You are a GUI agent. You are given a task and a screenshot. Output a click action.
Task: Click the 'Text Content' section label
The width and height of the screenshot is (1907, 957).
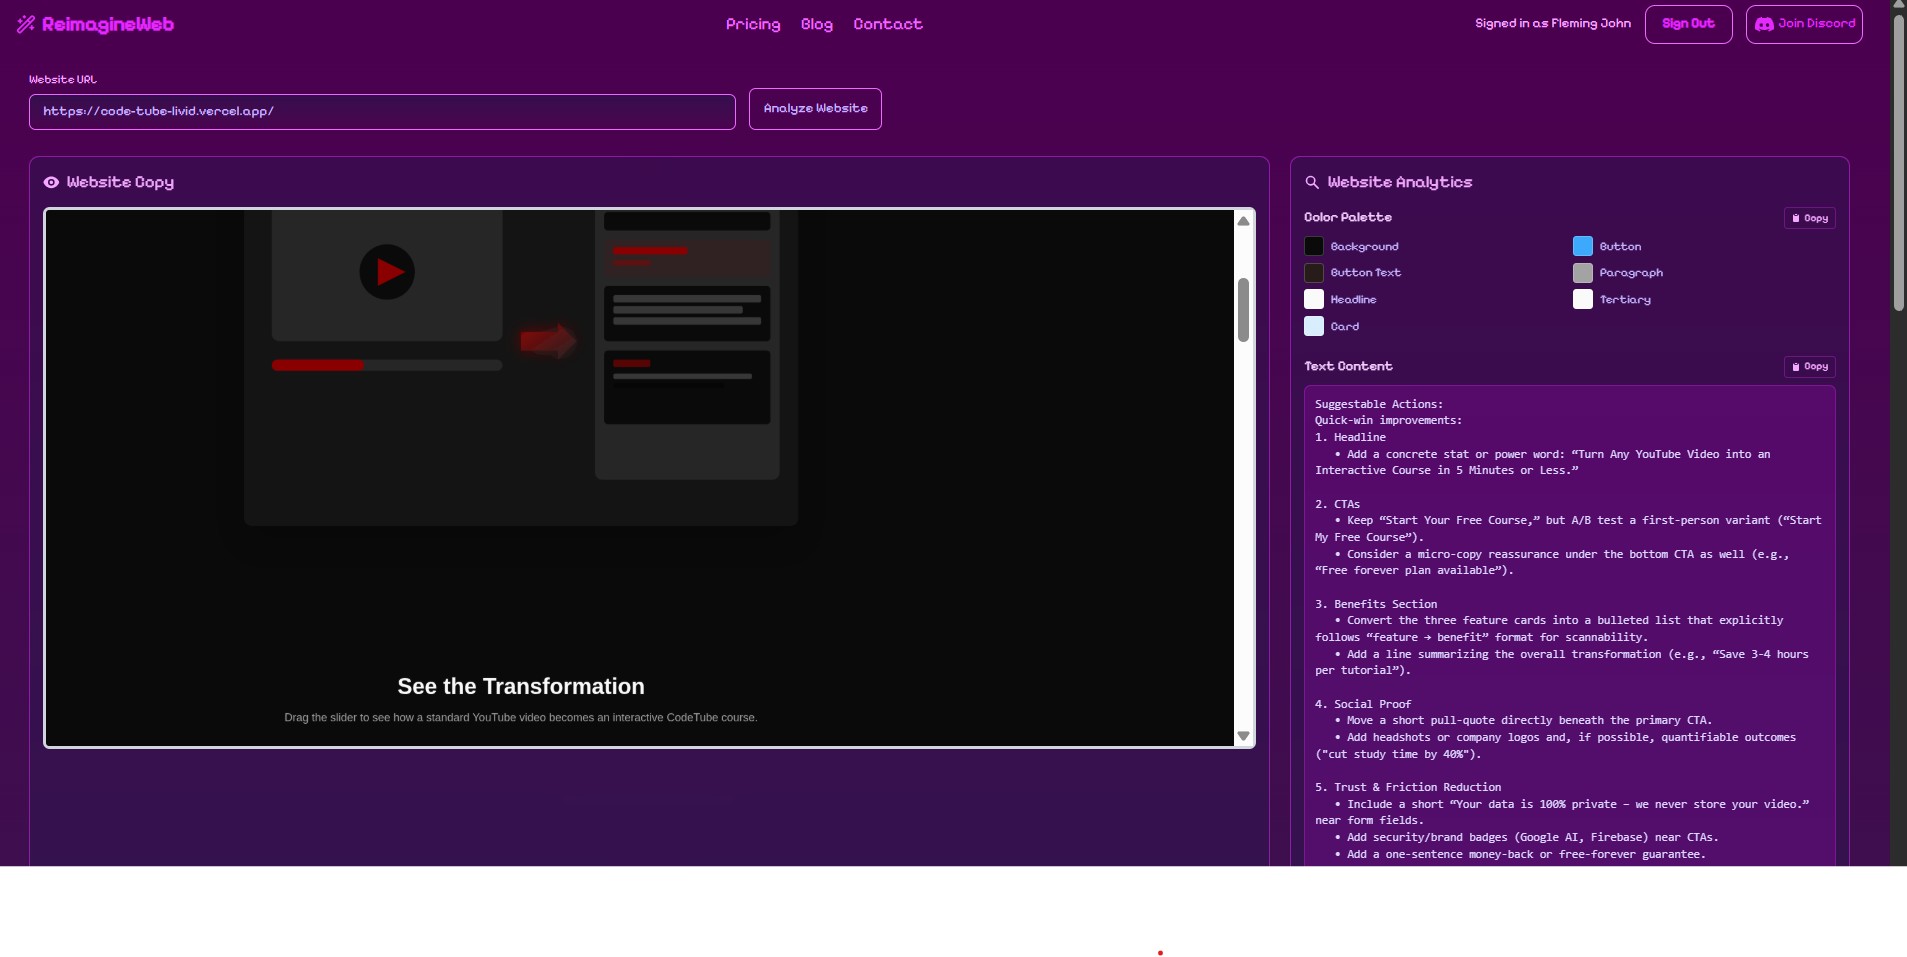[1348, 366]
